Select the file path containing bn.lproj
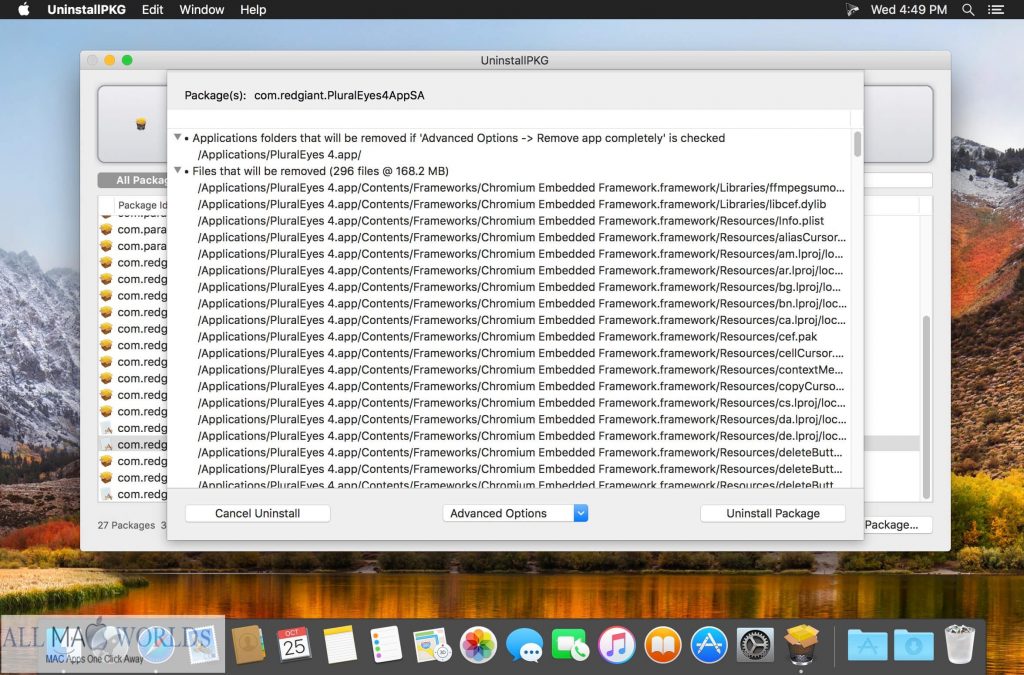This screenshot has width=1024, height=675. 522,304
